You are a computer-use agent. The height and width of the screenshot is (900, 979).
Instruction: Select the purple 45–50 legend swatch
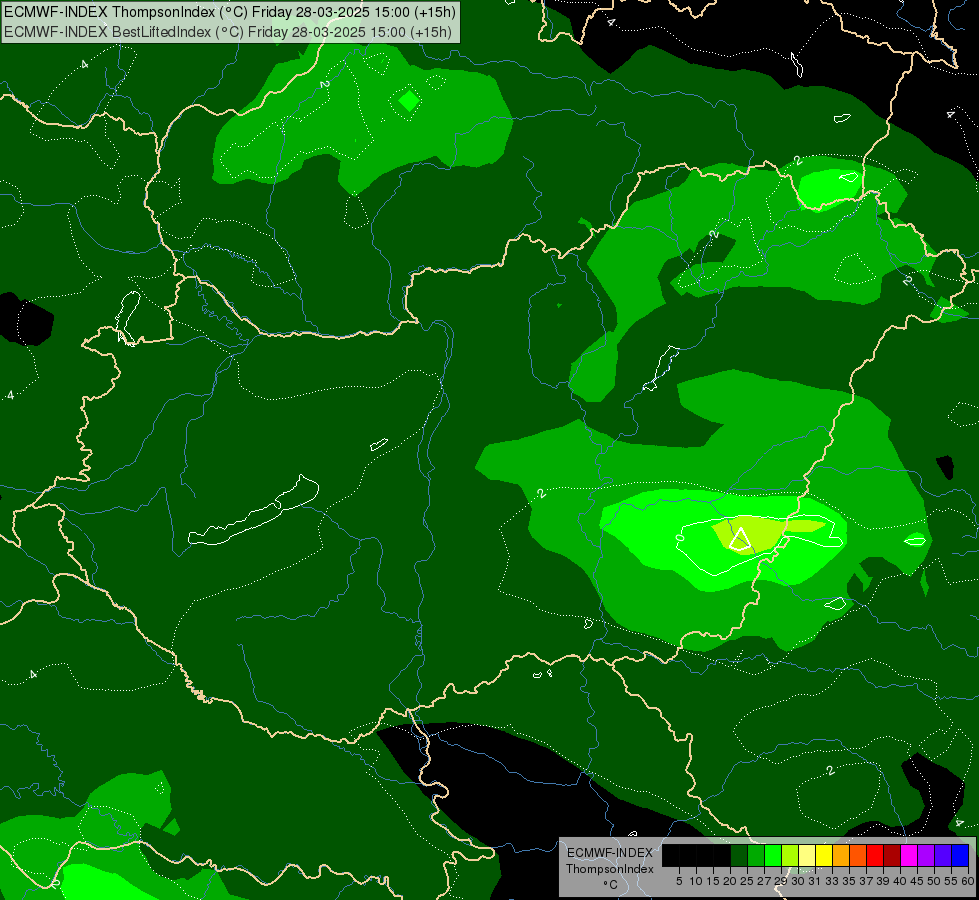click(926, 855)
